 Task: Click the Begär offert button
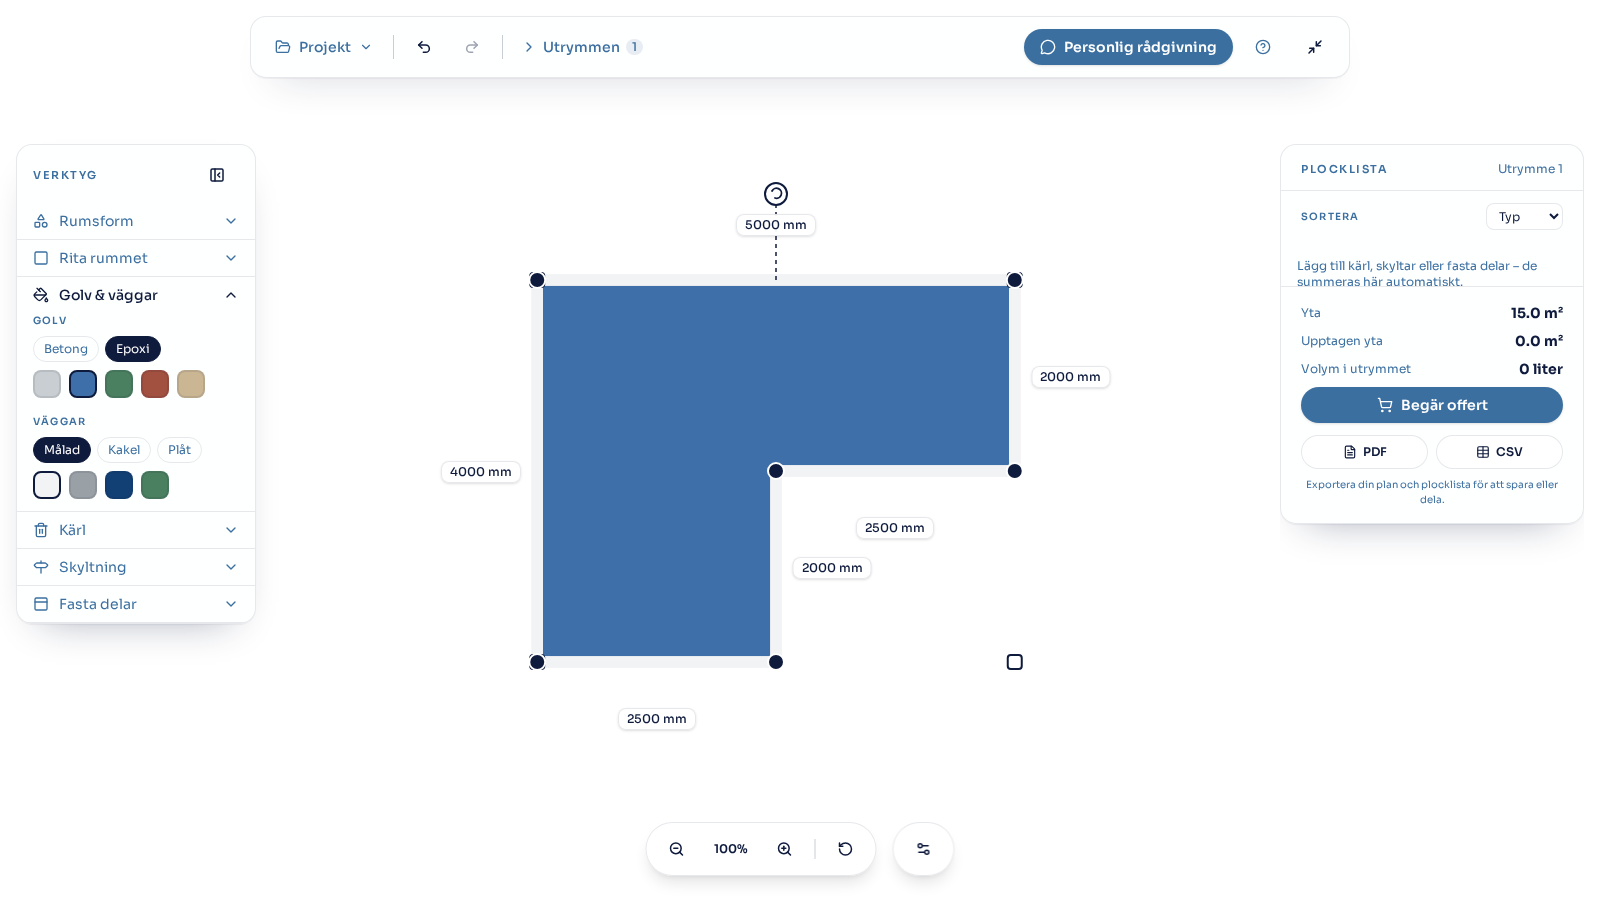[1432, 405]
